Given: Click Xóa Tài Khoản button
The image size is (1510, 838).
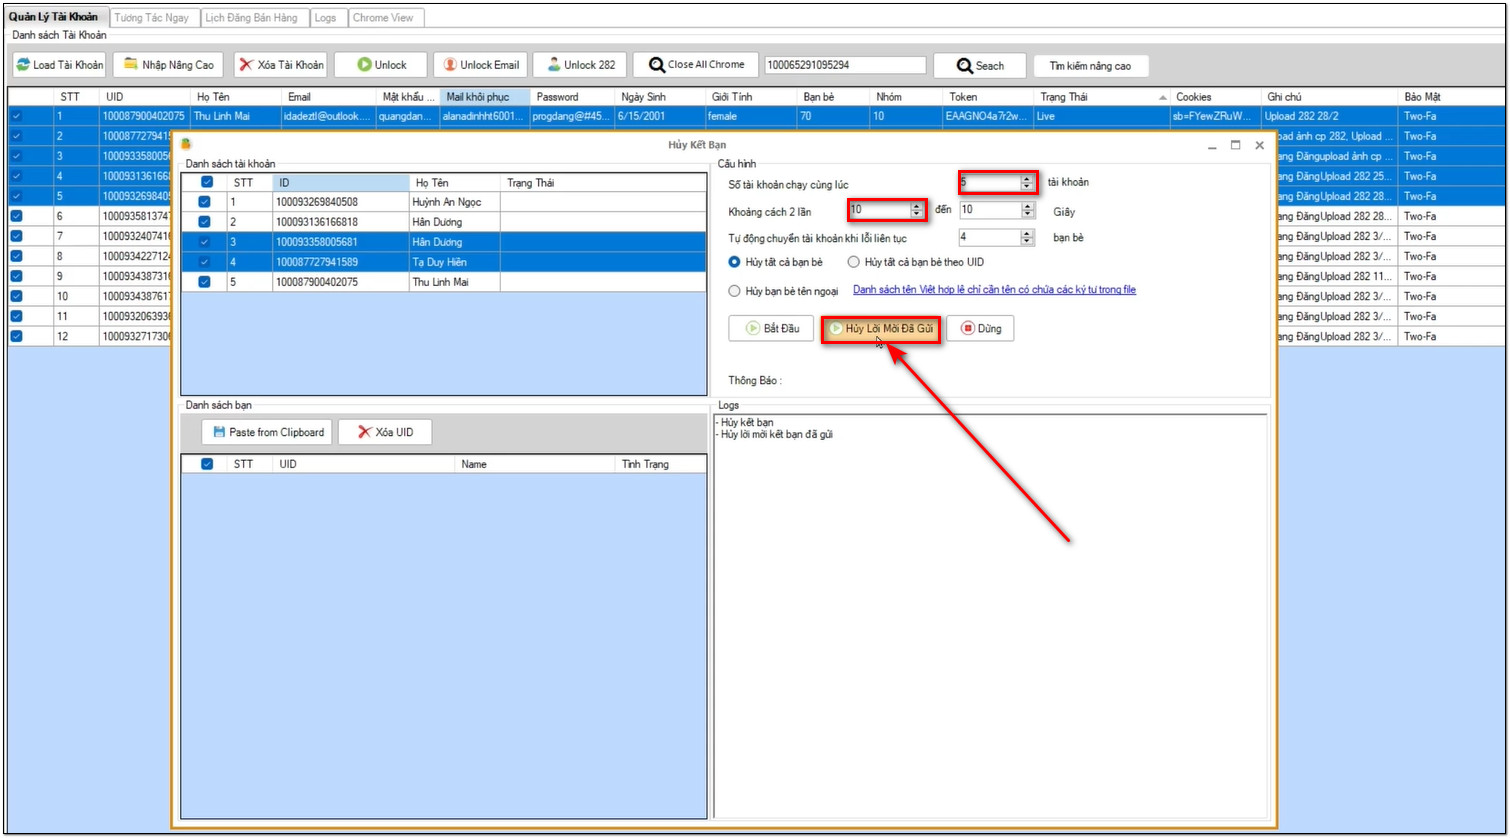Looking at the screenshot, I should point(281,65).
